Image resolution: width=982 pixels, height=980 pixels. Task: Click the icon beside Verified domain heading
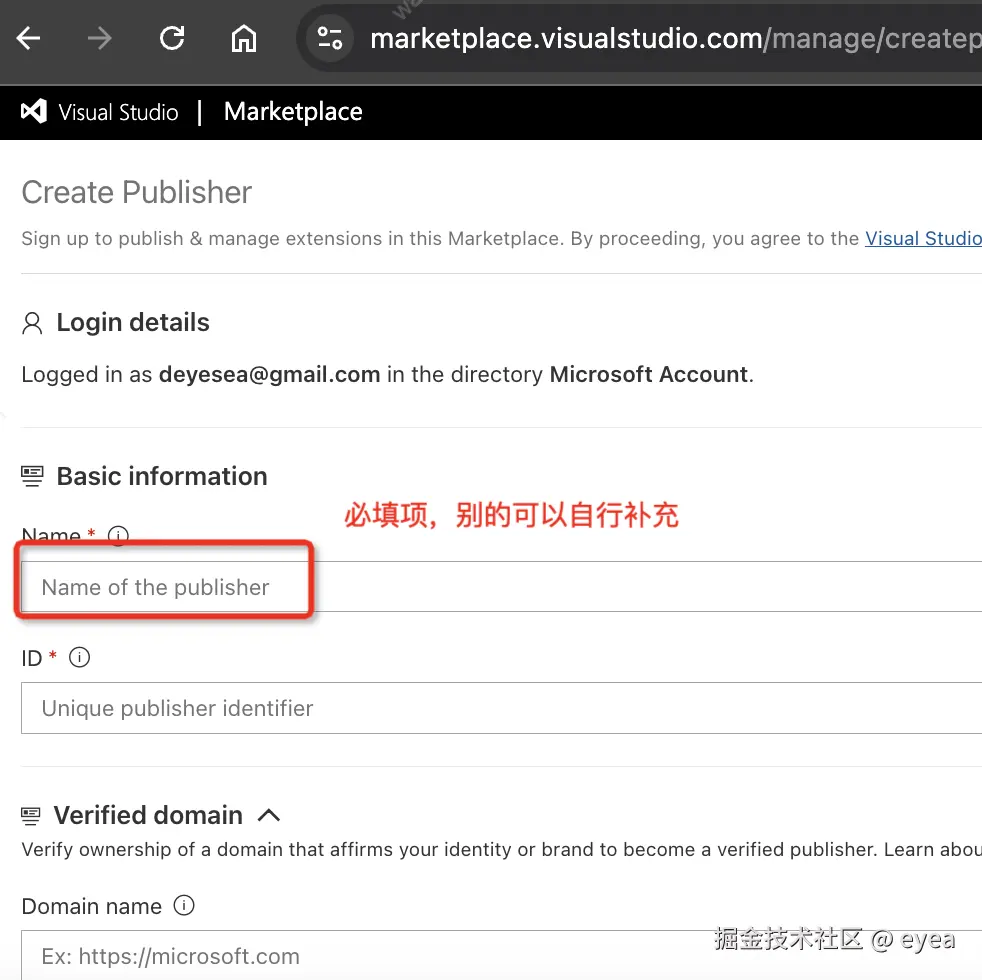tap(32, 814)
